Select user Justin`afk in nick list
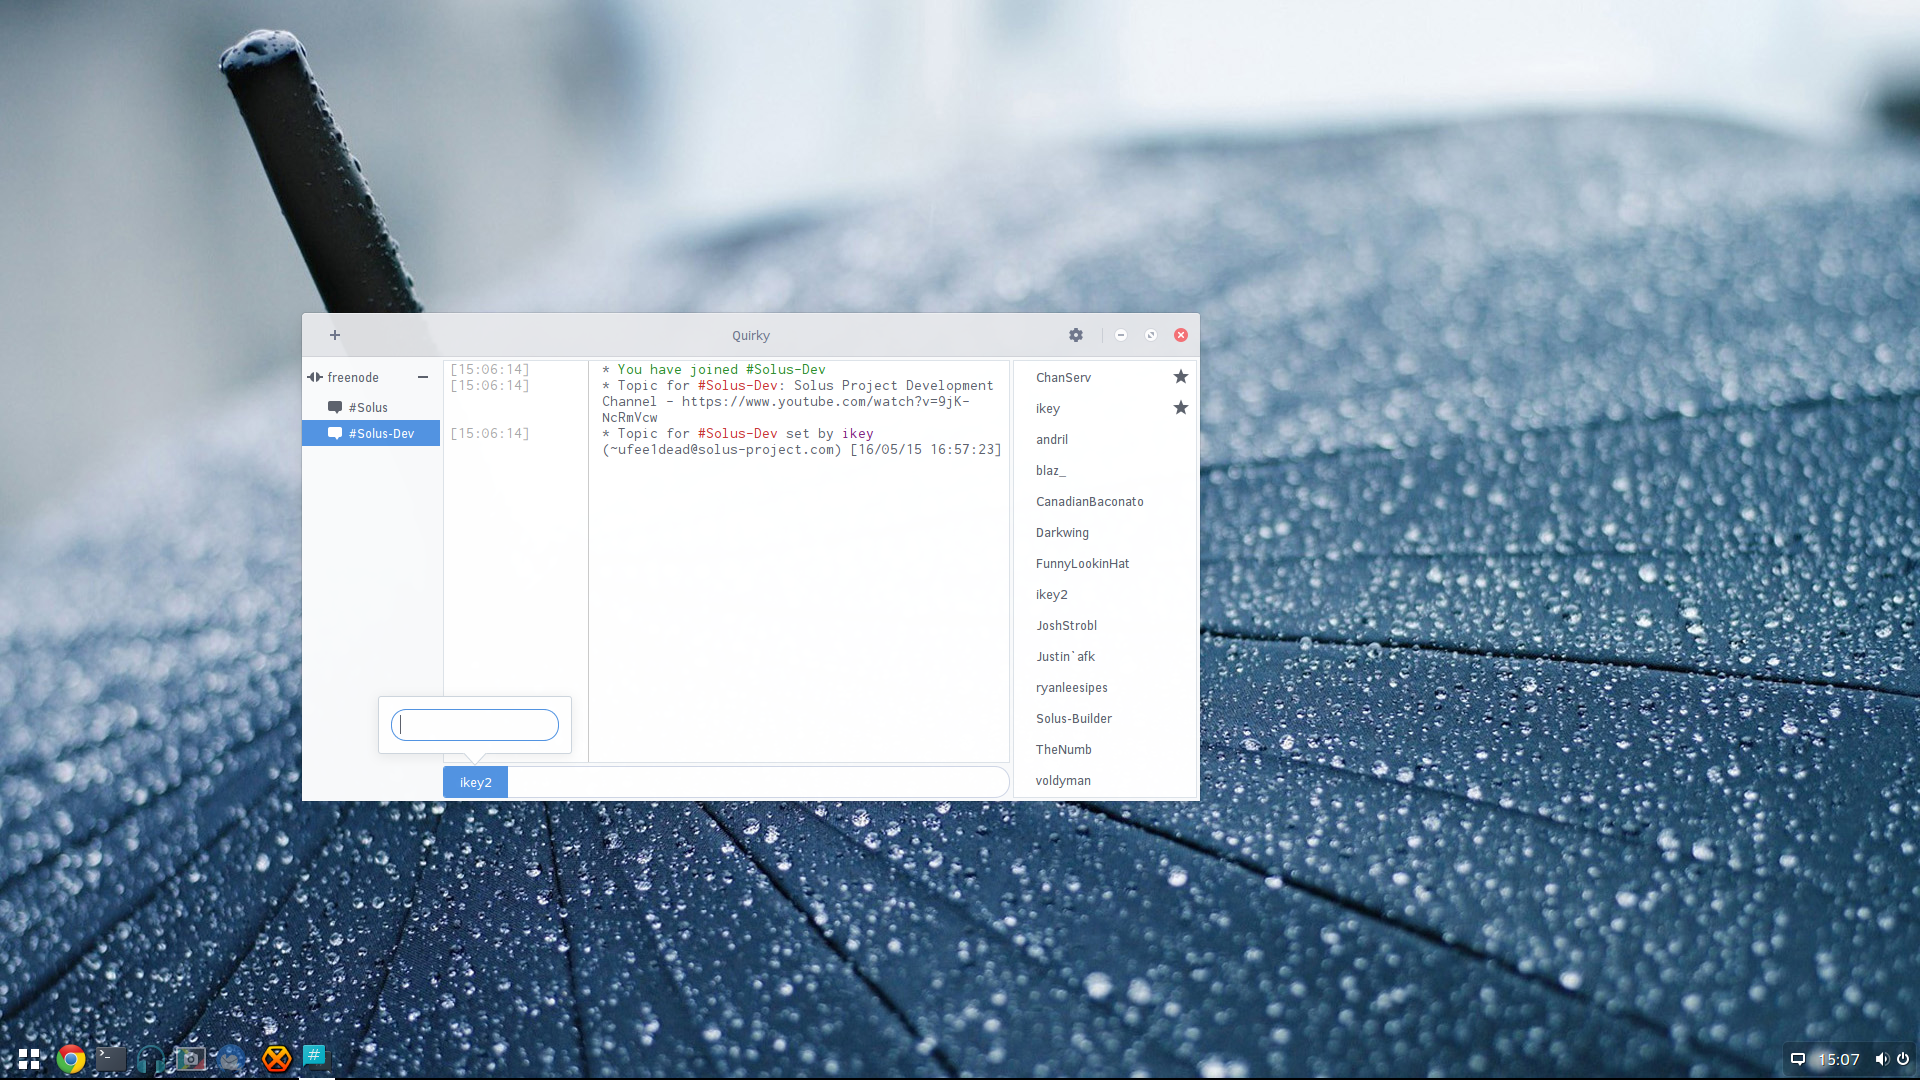 tap(1106, 656)
